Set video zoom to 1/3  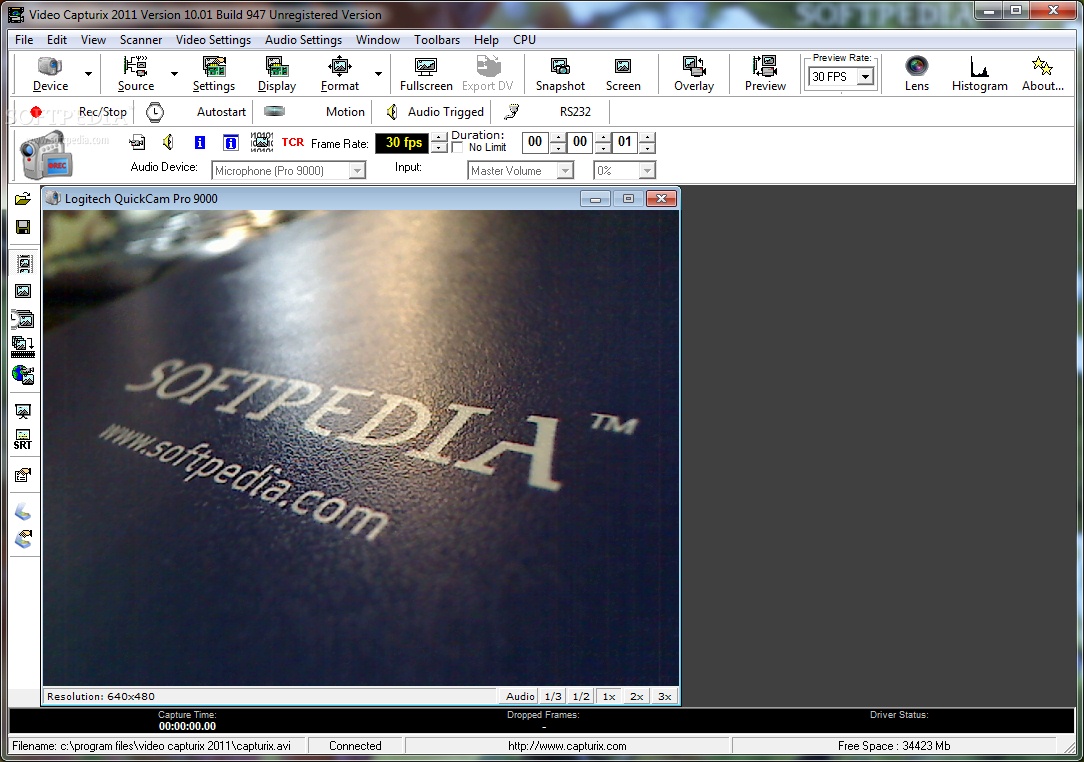click(553, 696)
